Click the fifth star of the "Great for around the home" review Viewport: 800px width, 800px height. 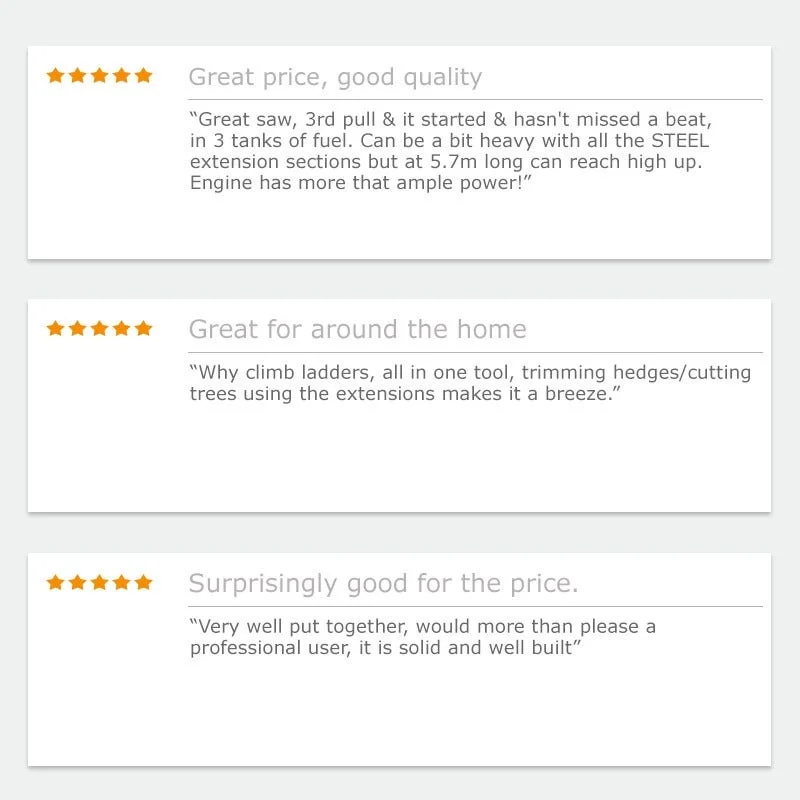point(143,328)
